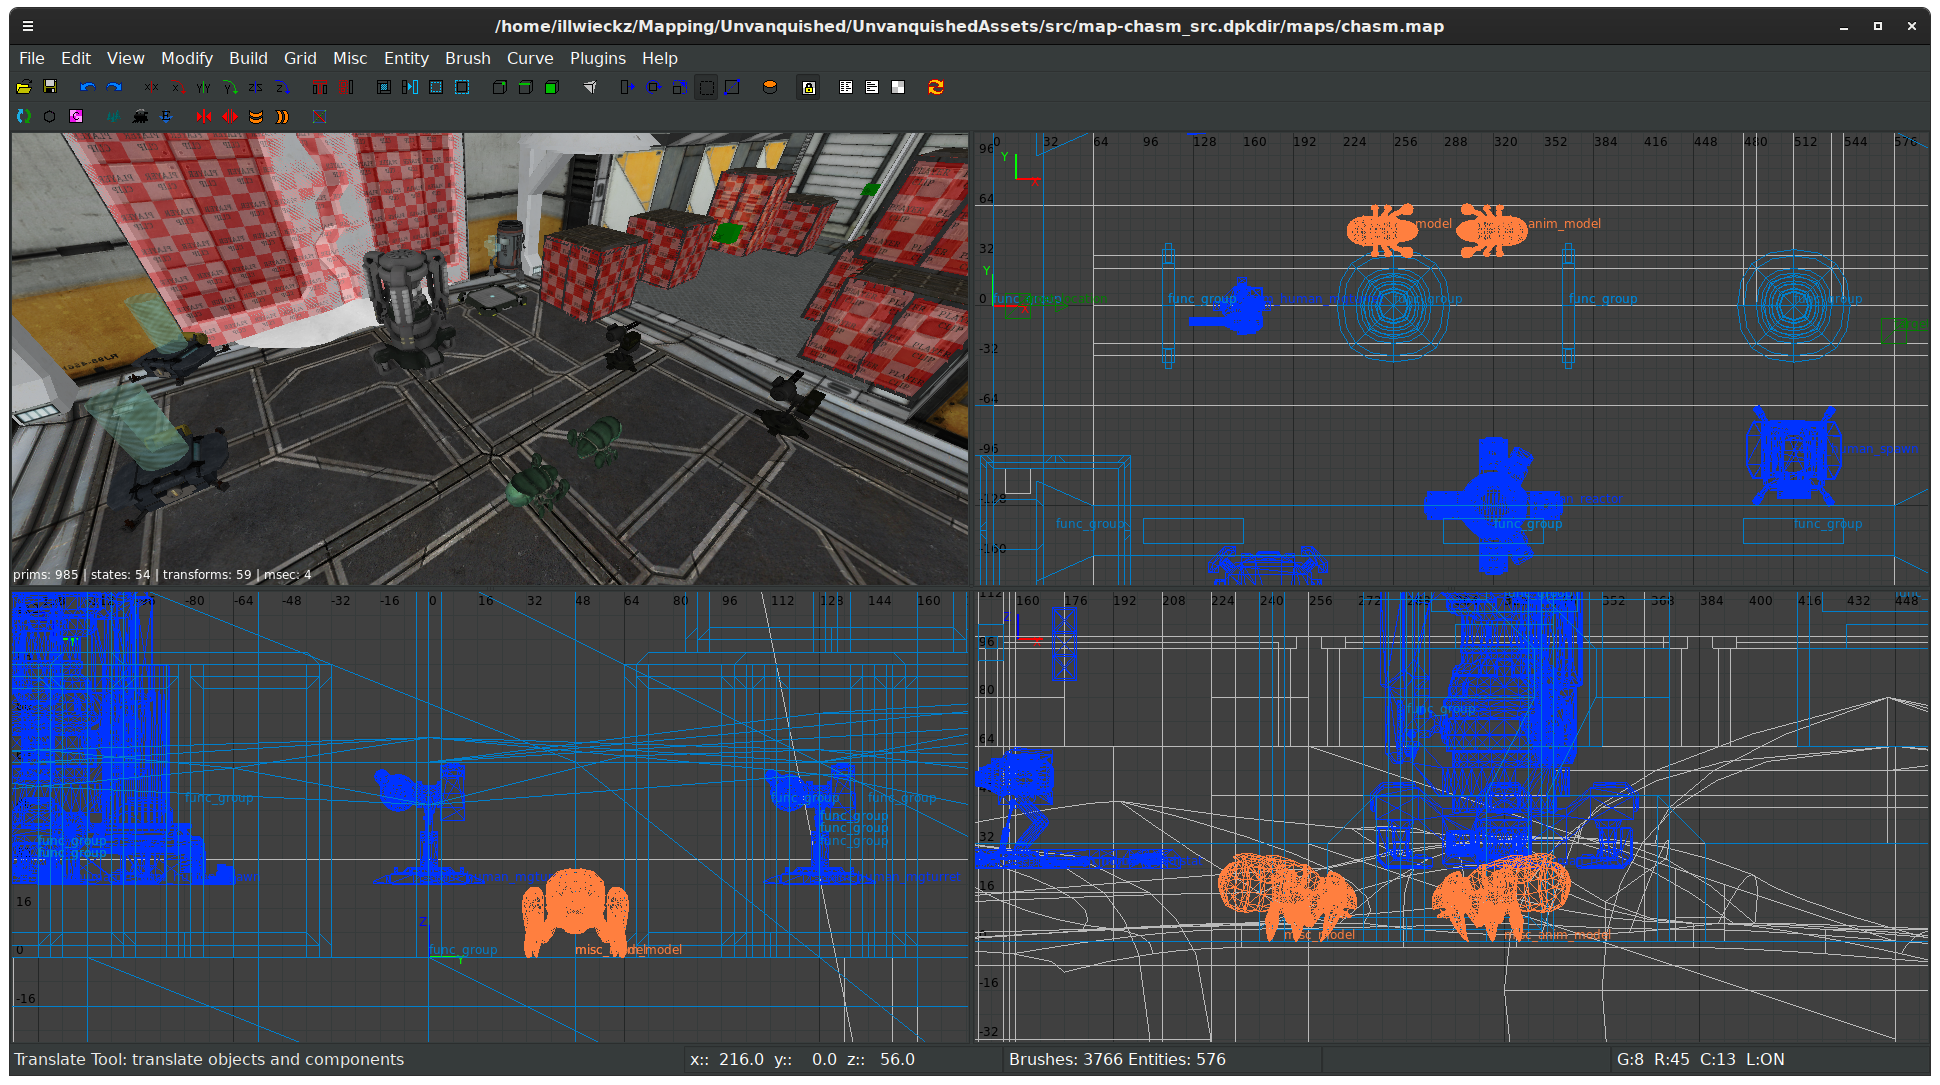This screenshot has width=1940, height=1085.
Task: Flip selection along the X axis
Action: point(152,87)
